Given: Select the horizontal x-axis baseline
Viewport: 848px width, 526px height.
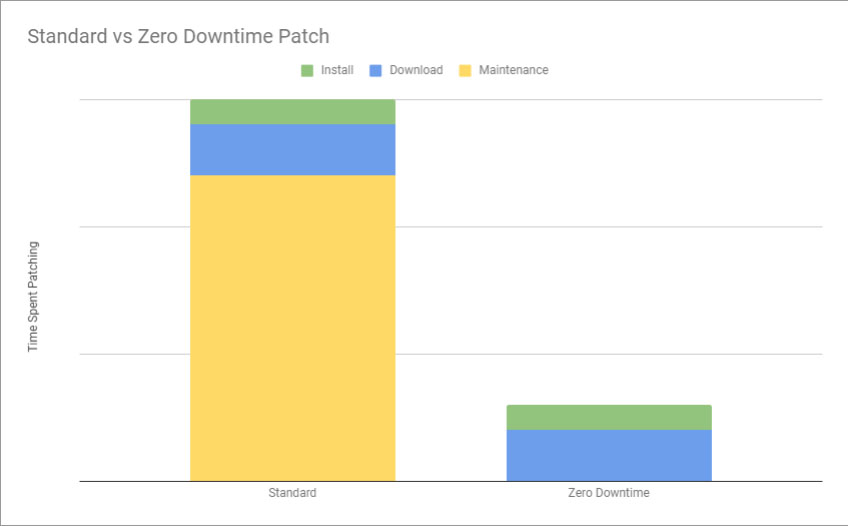Looking at the screenshot, I should (450, 482).
